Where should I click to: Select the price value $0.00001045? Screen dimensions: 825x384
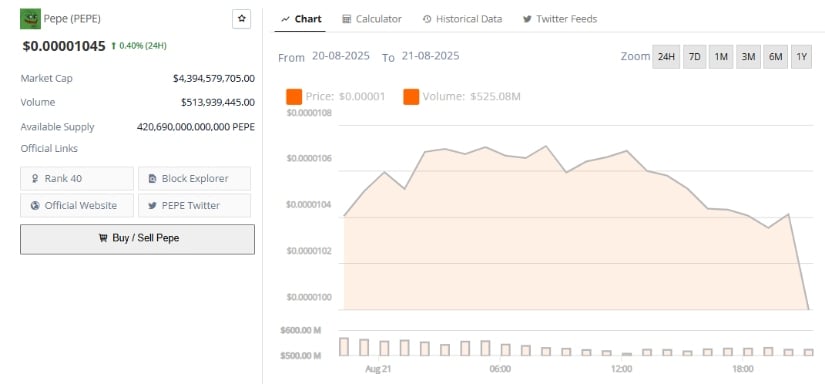[x=64, y=46]
